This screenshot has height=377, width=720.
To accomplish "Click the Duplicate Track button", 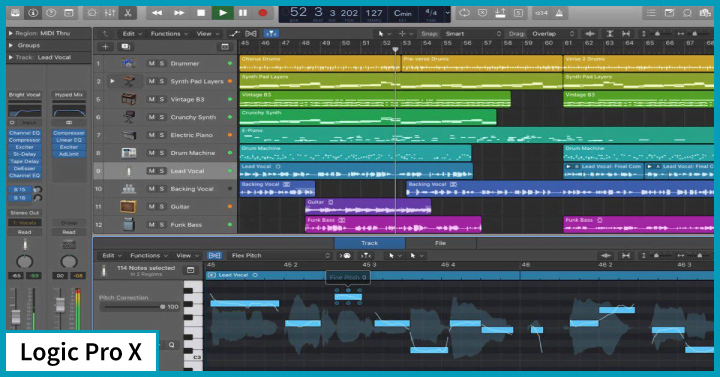I will point(125,46).
